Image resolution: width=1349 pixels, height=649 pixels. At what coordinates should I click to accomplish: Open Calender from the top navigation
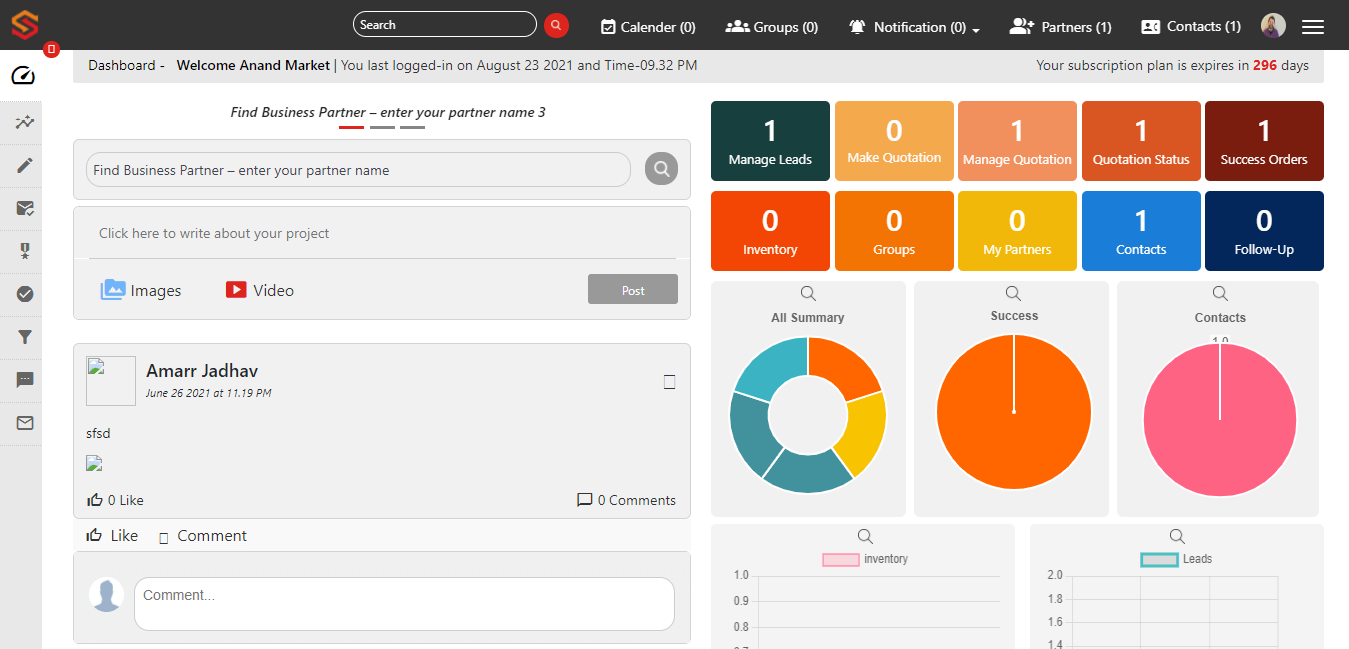point(648,27)
